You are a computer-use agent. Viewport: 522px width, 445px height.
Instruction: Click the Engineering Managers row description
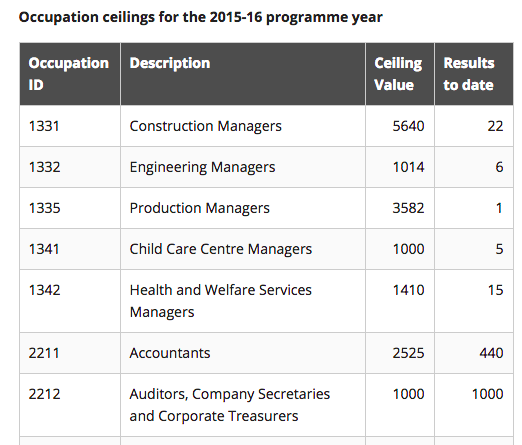(x=202, y=167)
